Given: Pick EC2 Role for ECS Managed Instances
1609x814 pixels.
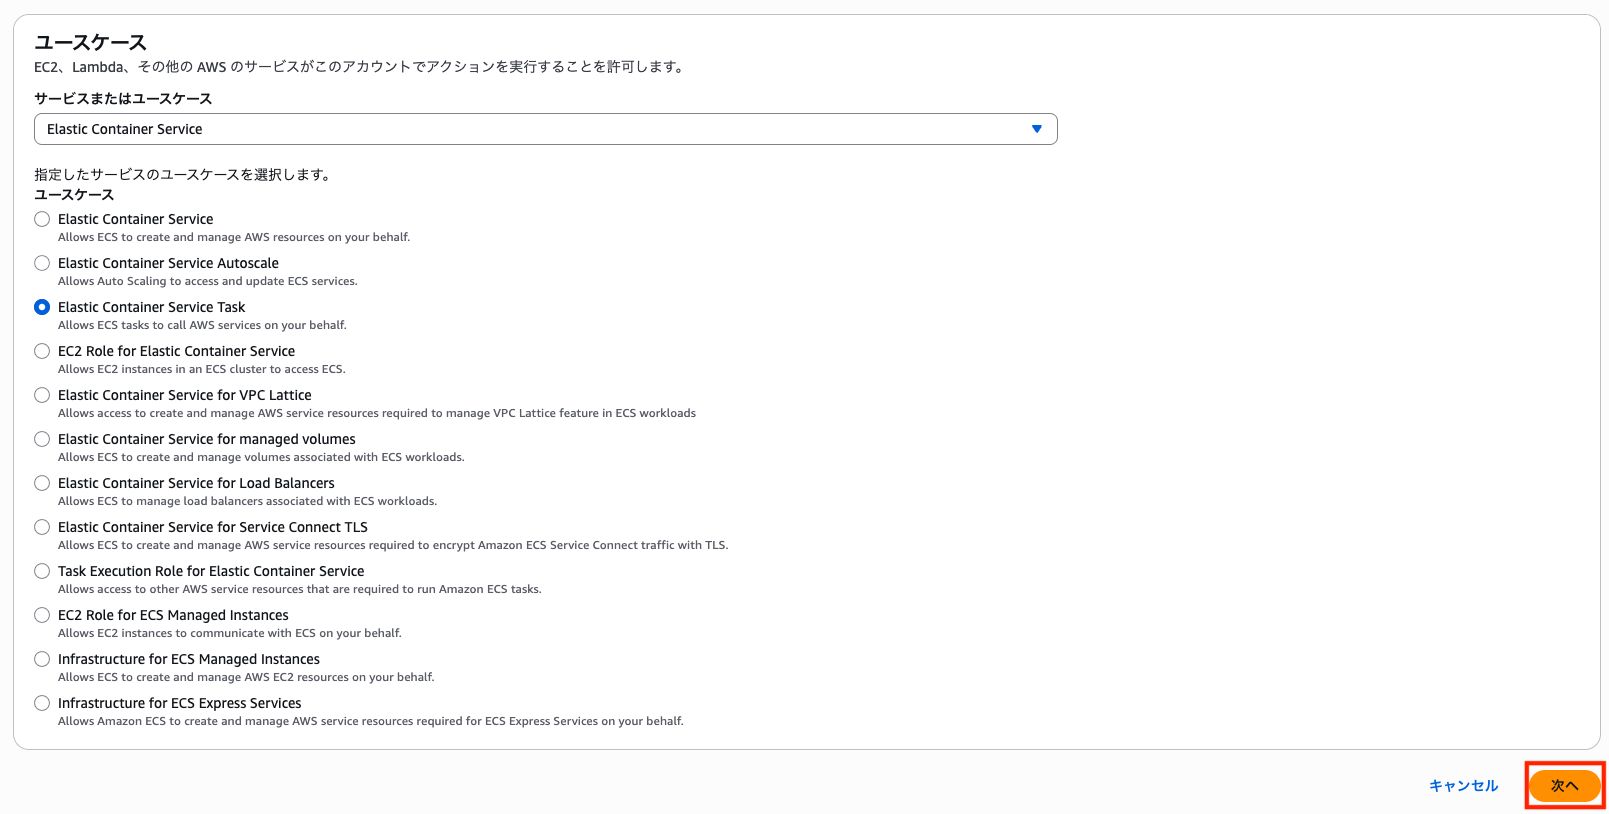Looking at the screenshot, I should tap(42, 615).
